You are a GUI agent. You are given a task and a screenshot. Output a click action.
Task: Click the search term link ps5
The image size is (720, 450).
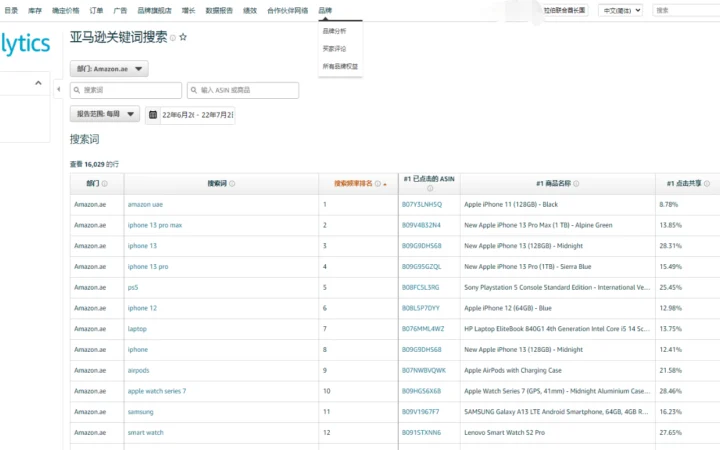click(133, 287)
